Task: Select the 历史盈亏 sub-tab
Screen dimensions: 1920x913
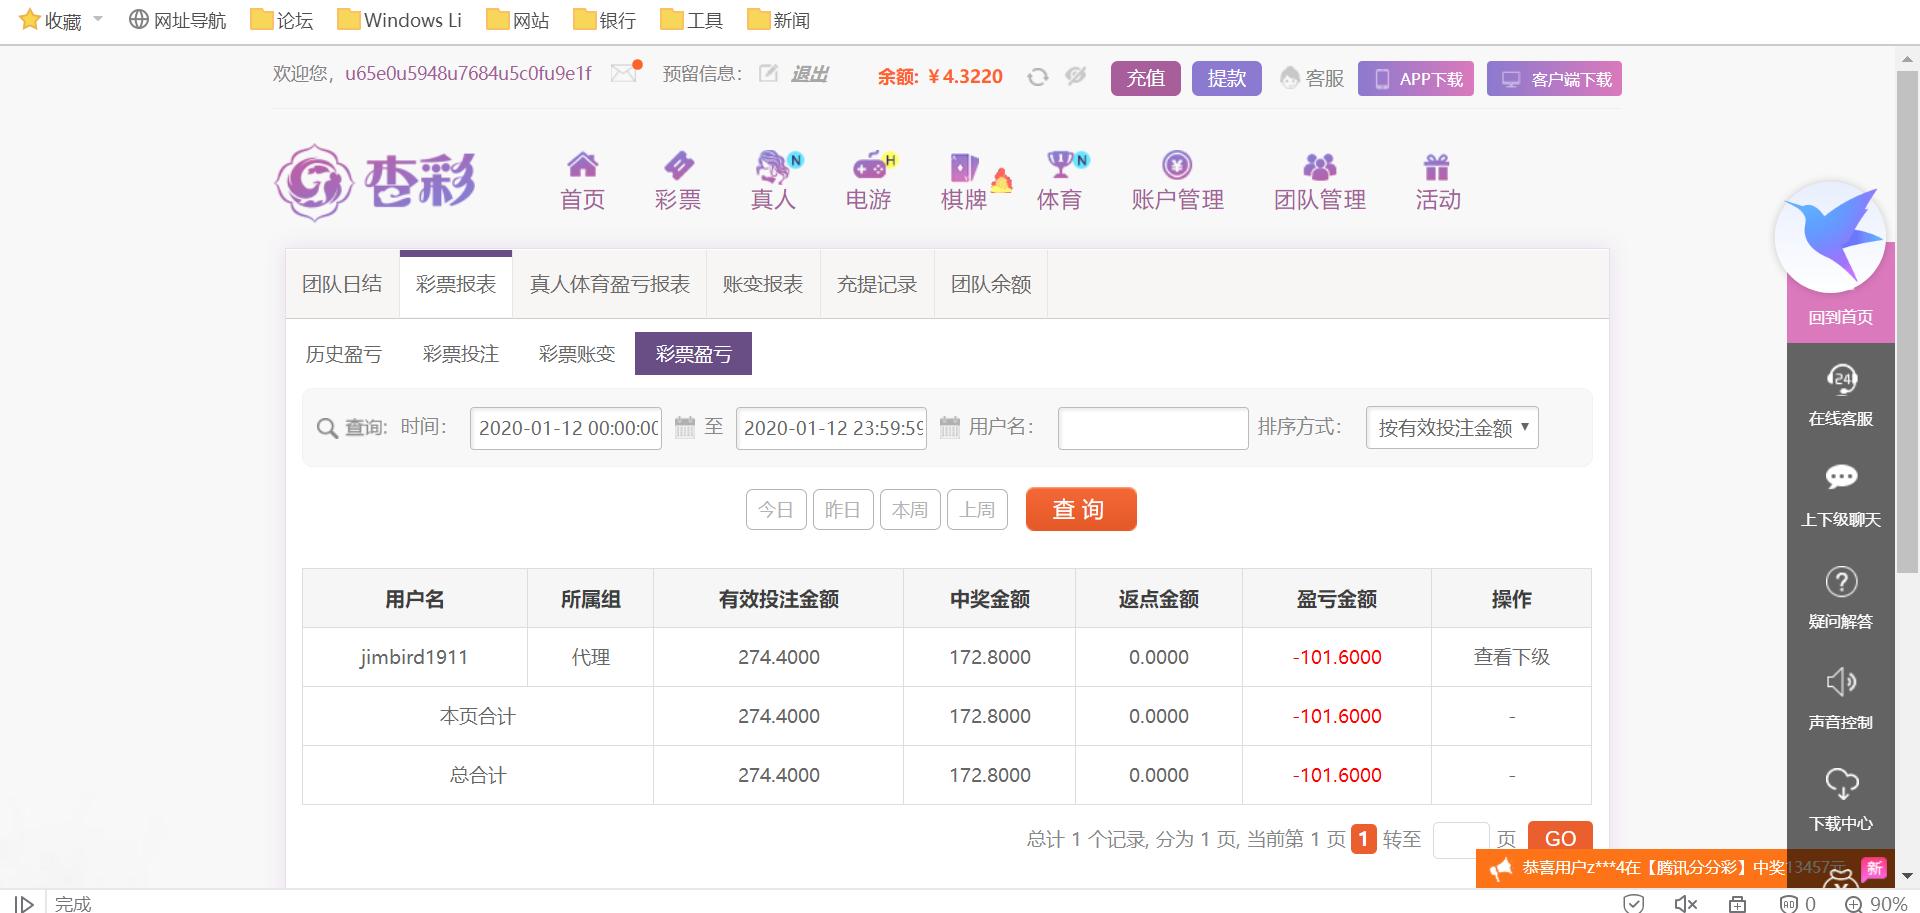Action: coord(344,354)
